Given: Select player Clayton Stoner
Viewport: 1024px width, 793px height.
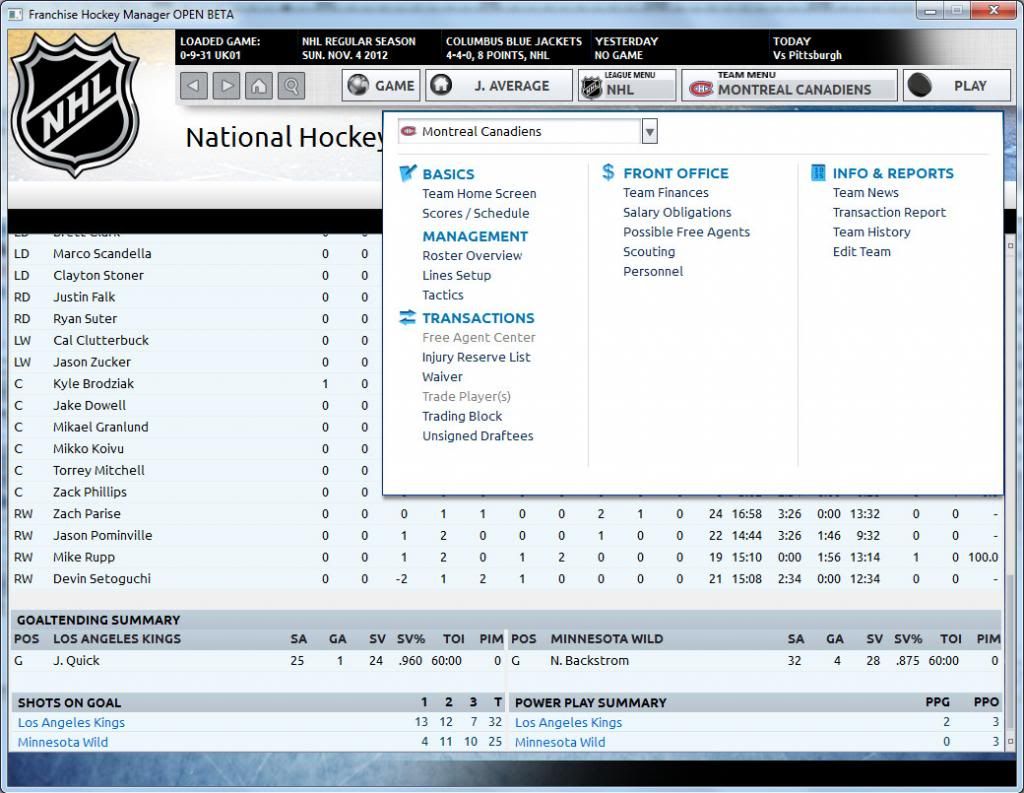Looking at the screenshot, I should tap(98, 276).
